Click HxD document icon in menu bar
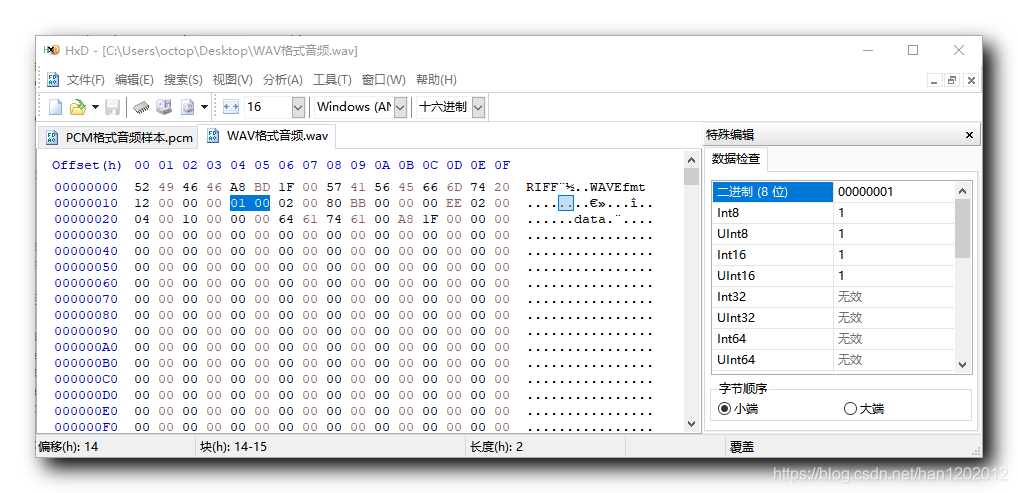The height and width of the screenshot is (493, 1018). (53, 80)
